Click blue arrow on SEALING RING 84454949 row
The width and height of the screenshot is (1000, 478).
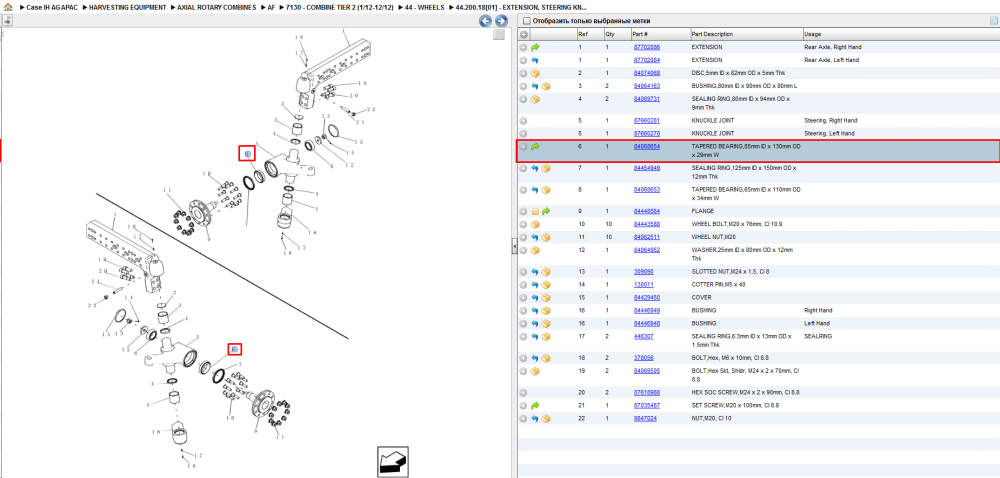(535, 169)
